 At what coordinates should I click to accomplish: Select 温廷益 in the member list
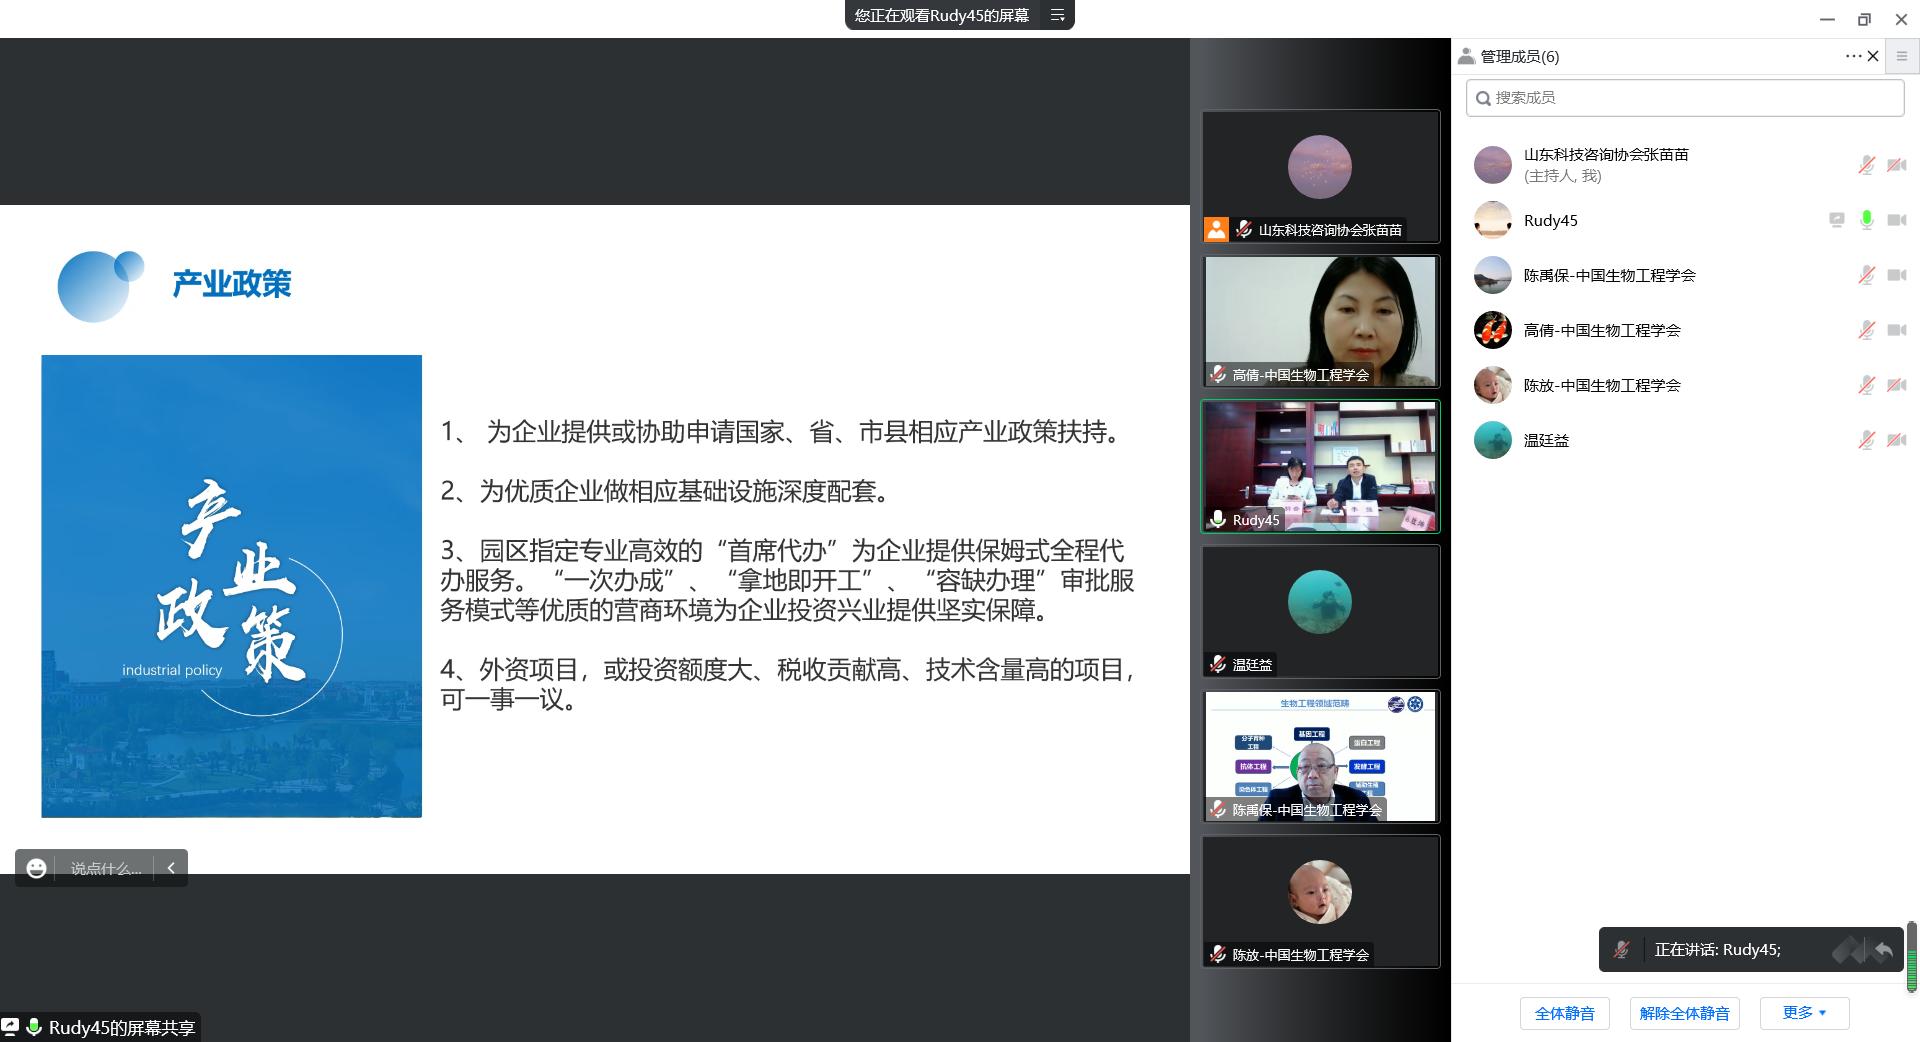click(1546, 440)
